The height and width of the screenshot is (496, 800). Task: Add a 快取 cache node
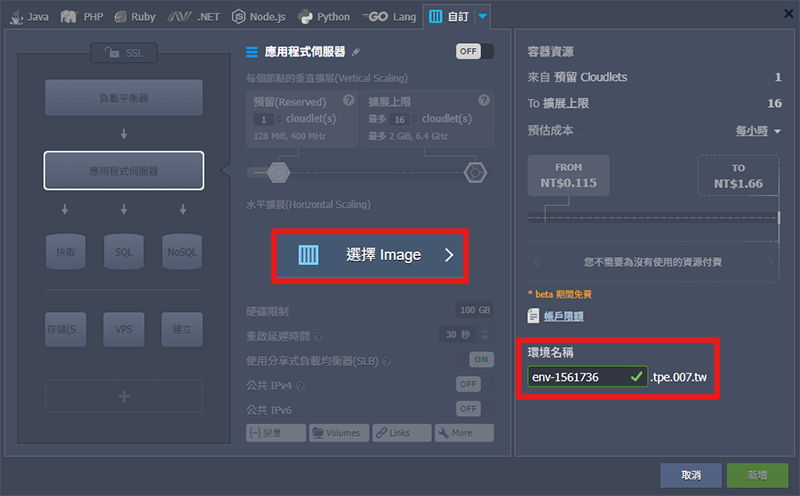pos(65,252)
